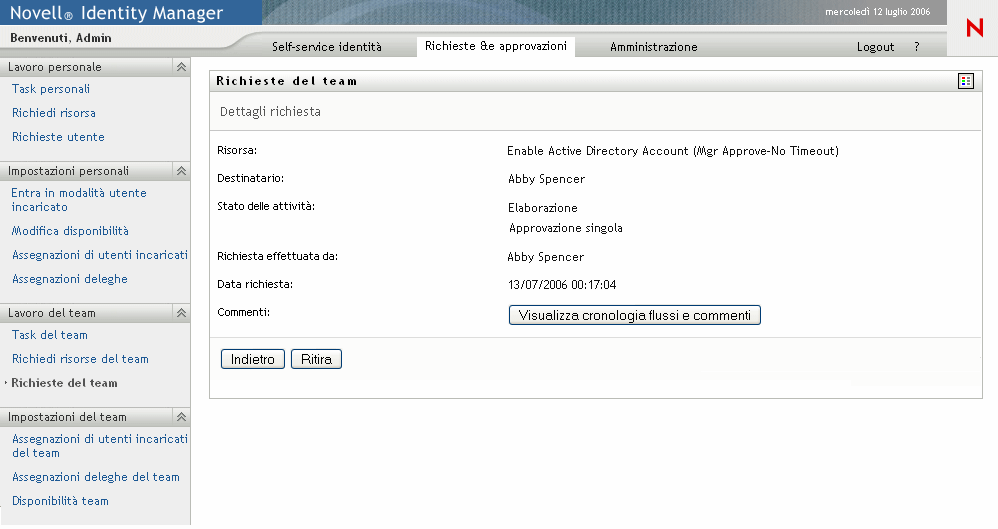The width and height of the screenshot is (998, 529).
Task: Click the Novell N logo icon
Action: (974, 28)
